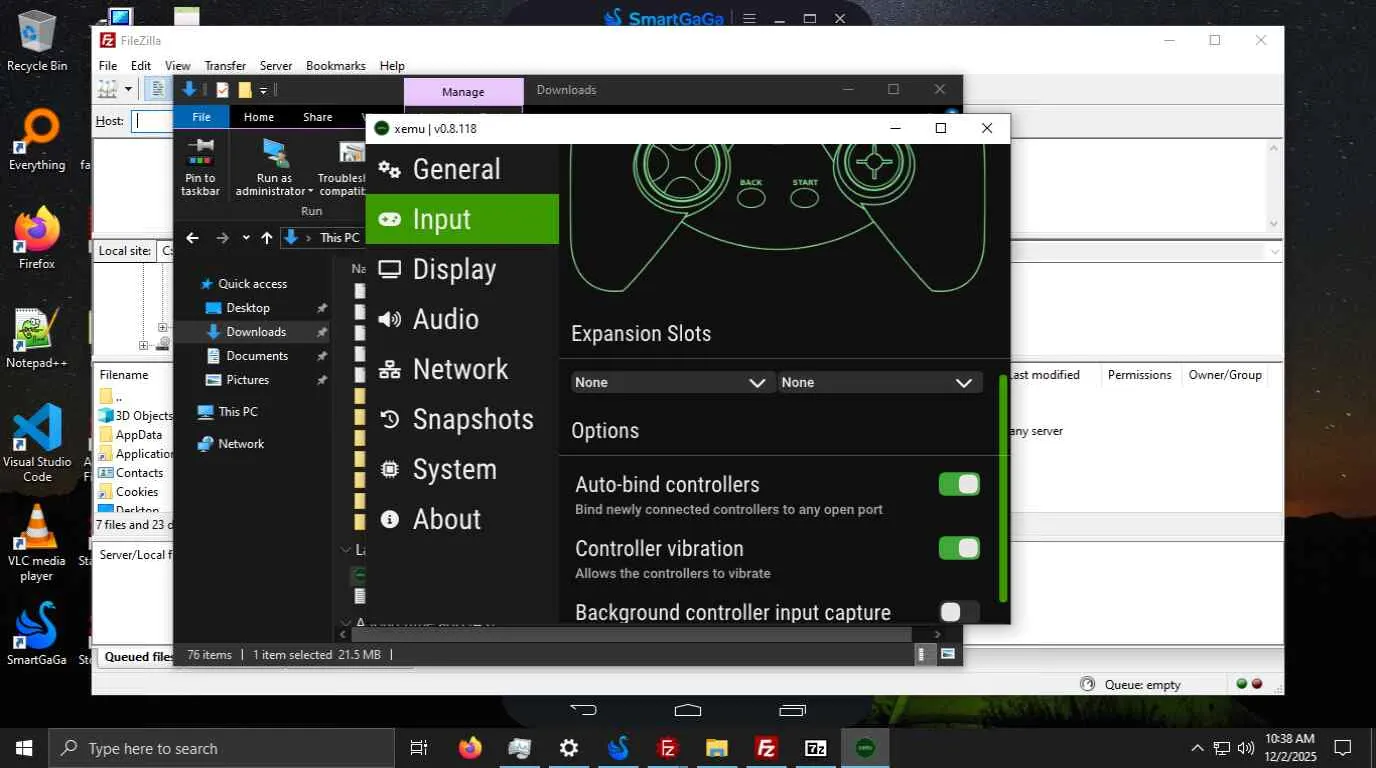Select the Input tab in xemu
The height and width of the screenshot is (768, 1376).
pos(462,219)
